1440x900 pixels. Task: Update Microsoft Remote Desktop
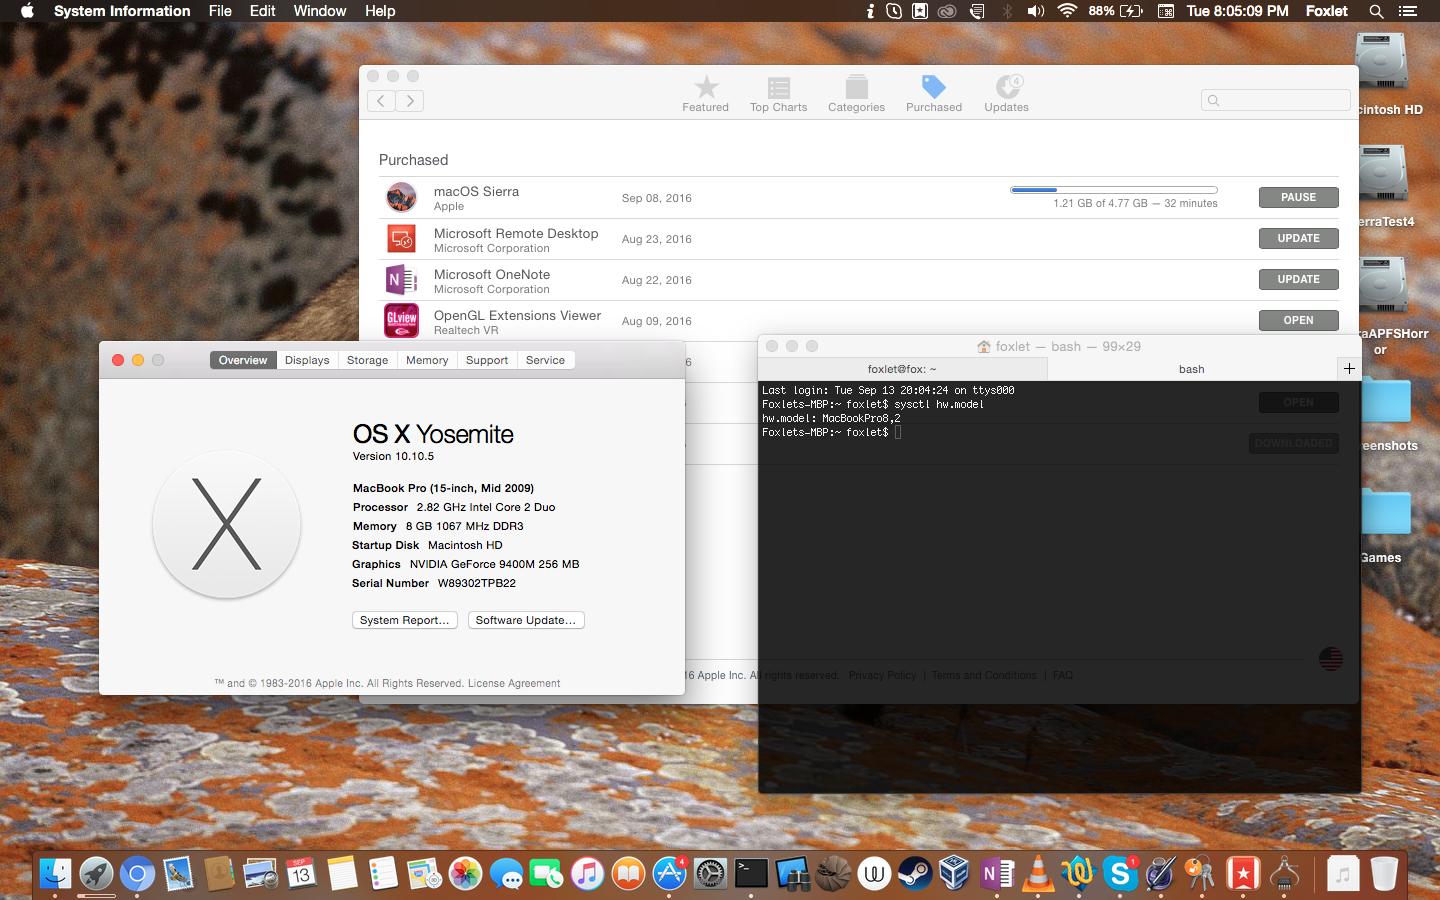[1298, 238]
